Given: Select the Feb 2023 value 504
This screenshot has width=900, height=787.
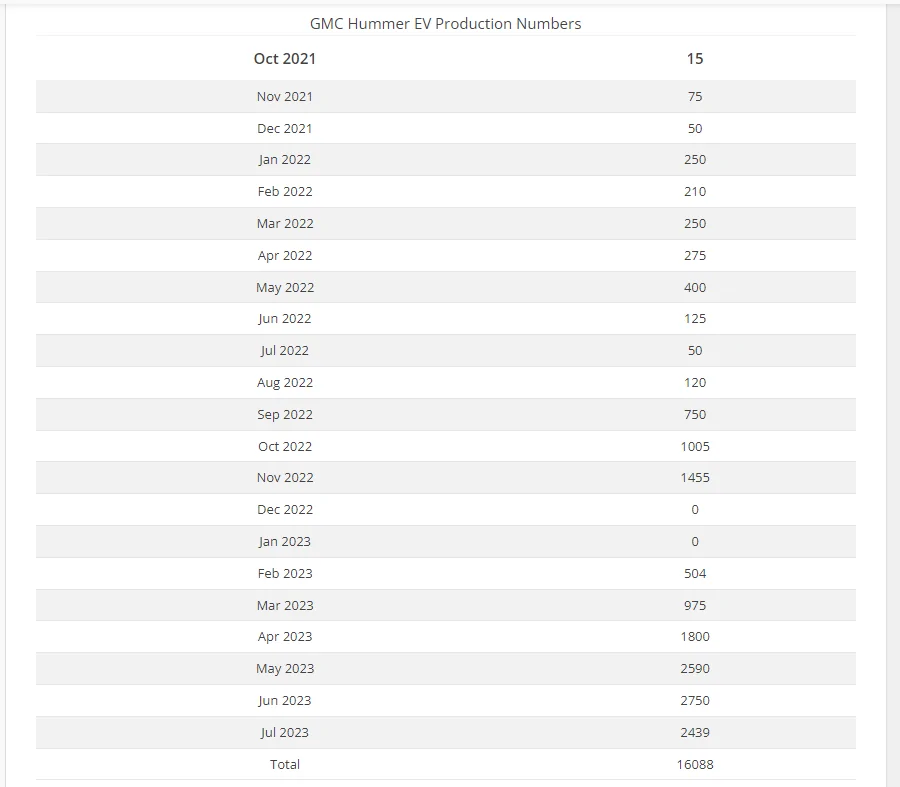Looking at the screenshot, I should coord(695,573).
